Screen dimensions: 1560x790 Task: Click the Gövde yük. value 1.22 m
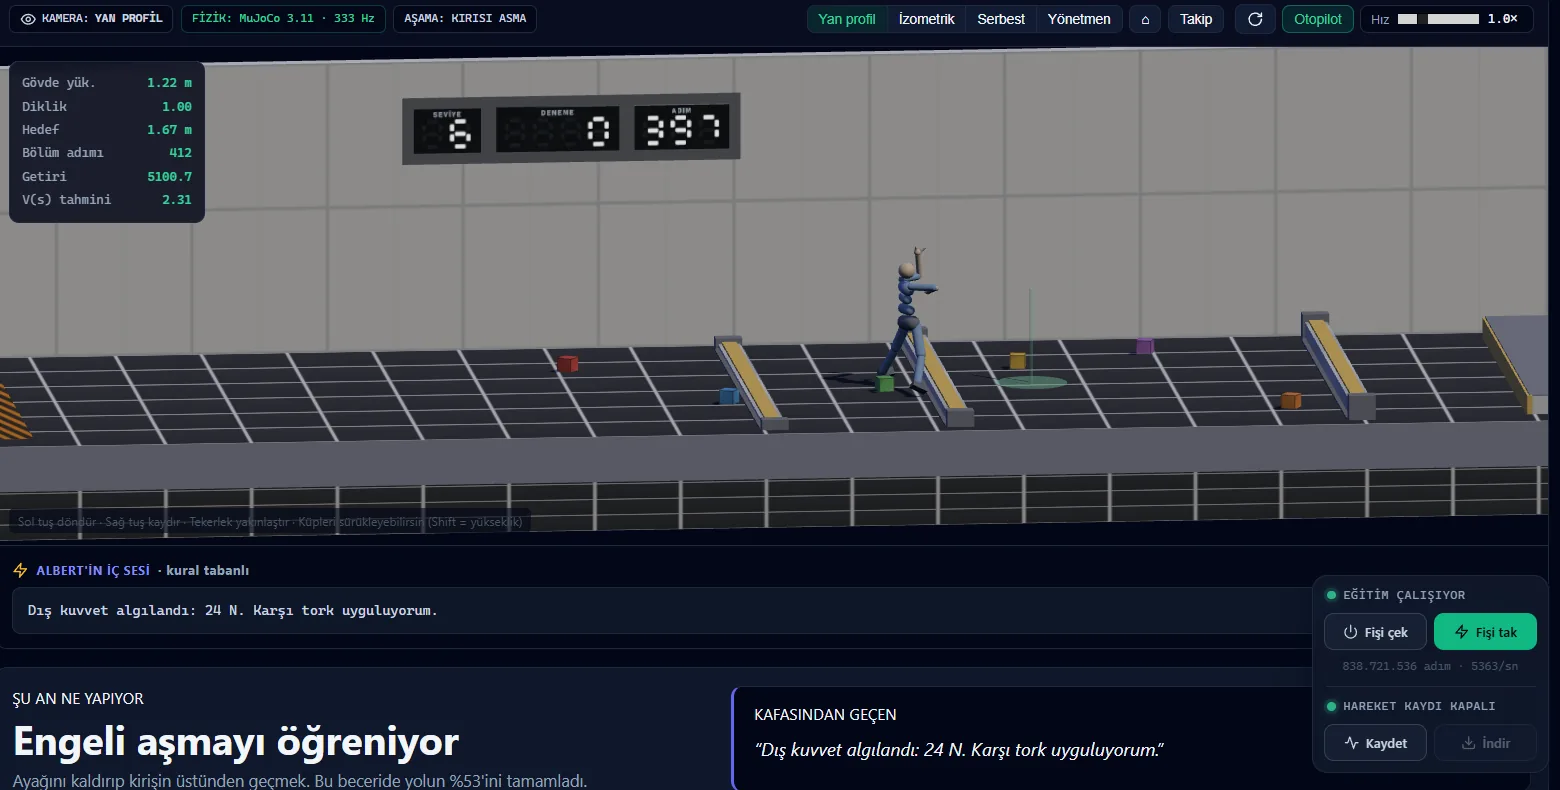pos(169,83)
